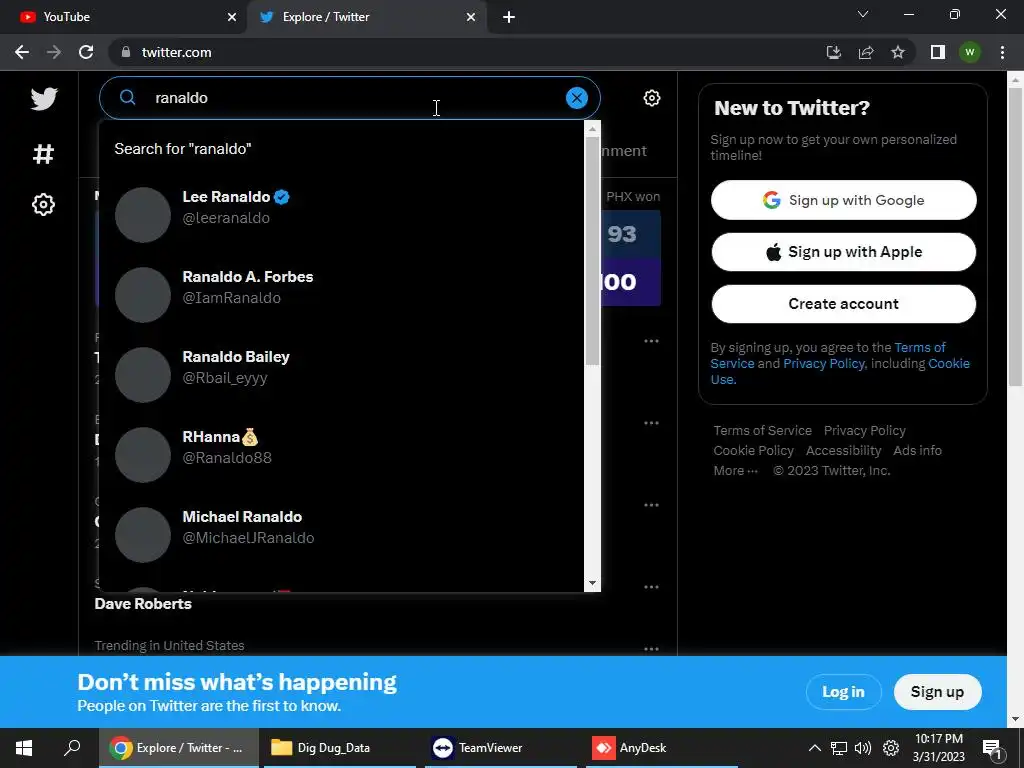Open the blue Privacy Policy link in signup text
The height and width of the screenshot is (768, 1024).
pyautogui.click(x=824, y=364)
